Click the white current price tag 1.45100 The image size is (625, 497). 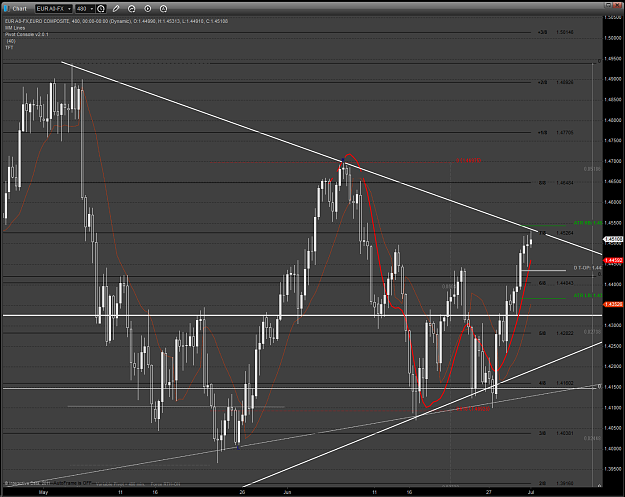pyautogui.click(x=613, y=239)
